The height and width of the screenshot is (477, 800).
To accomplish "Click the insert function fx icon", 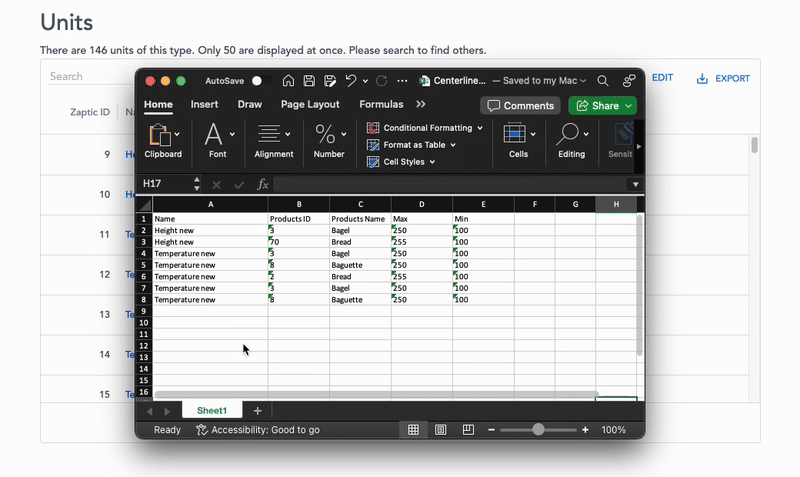I will (263, 184).
